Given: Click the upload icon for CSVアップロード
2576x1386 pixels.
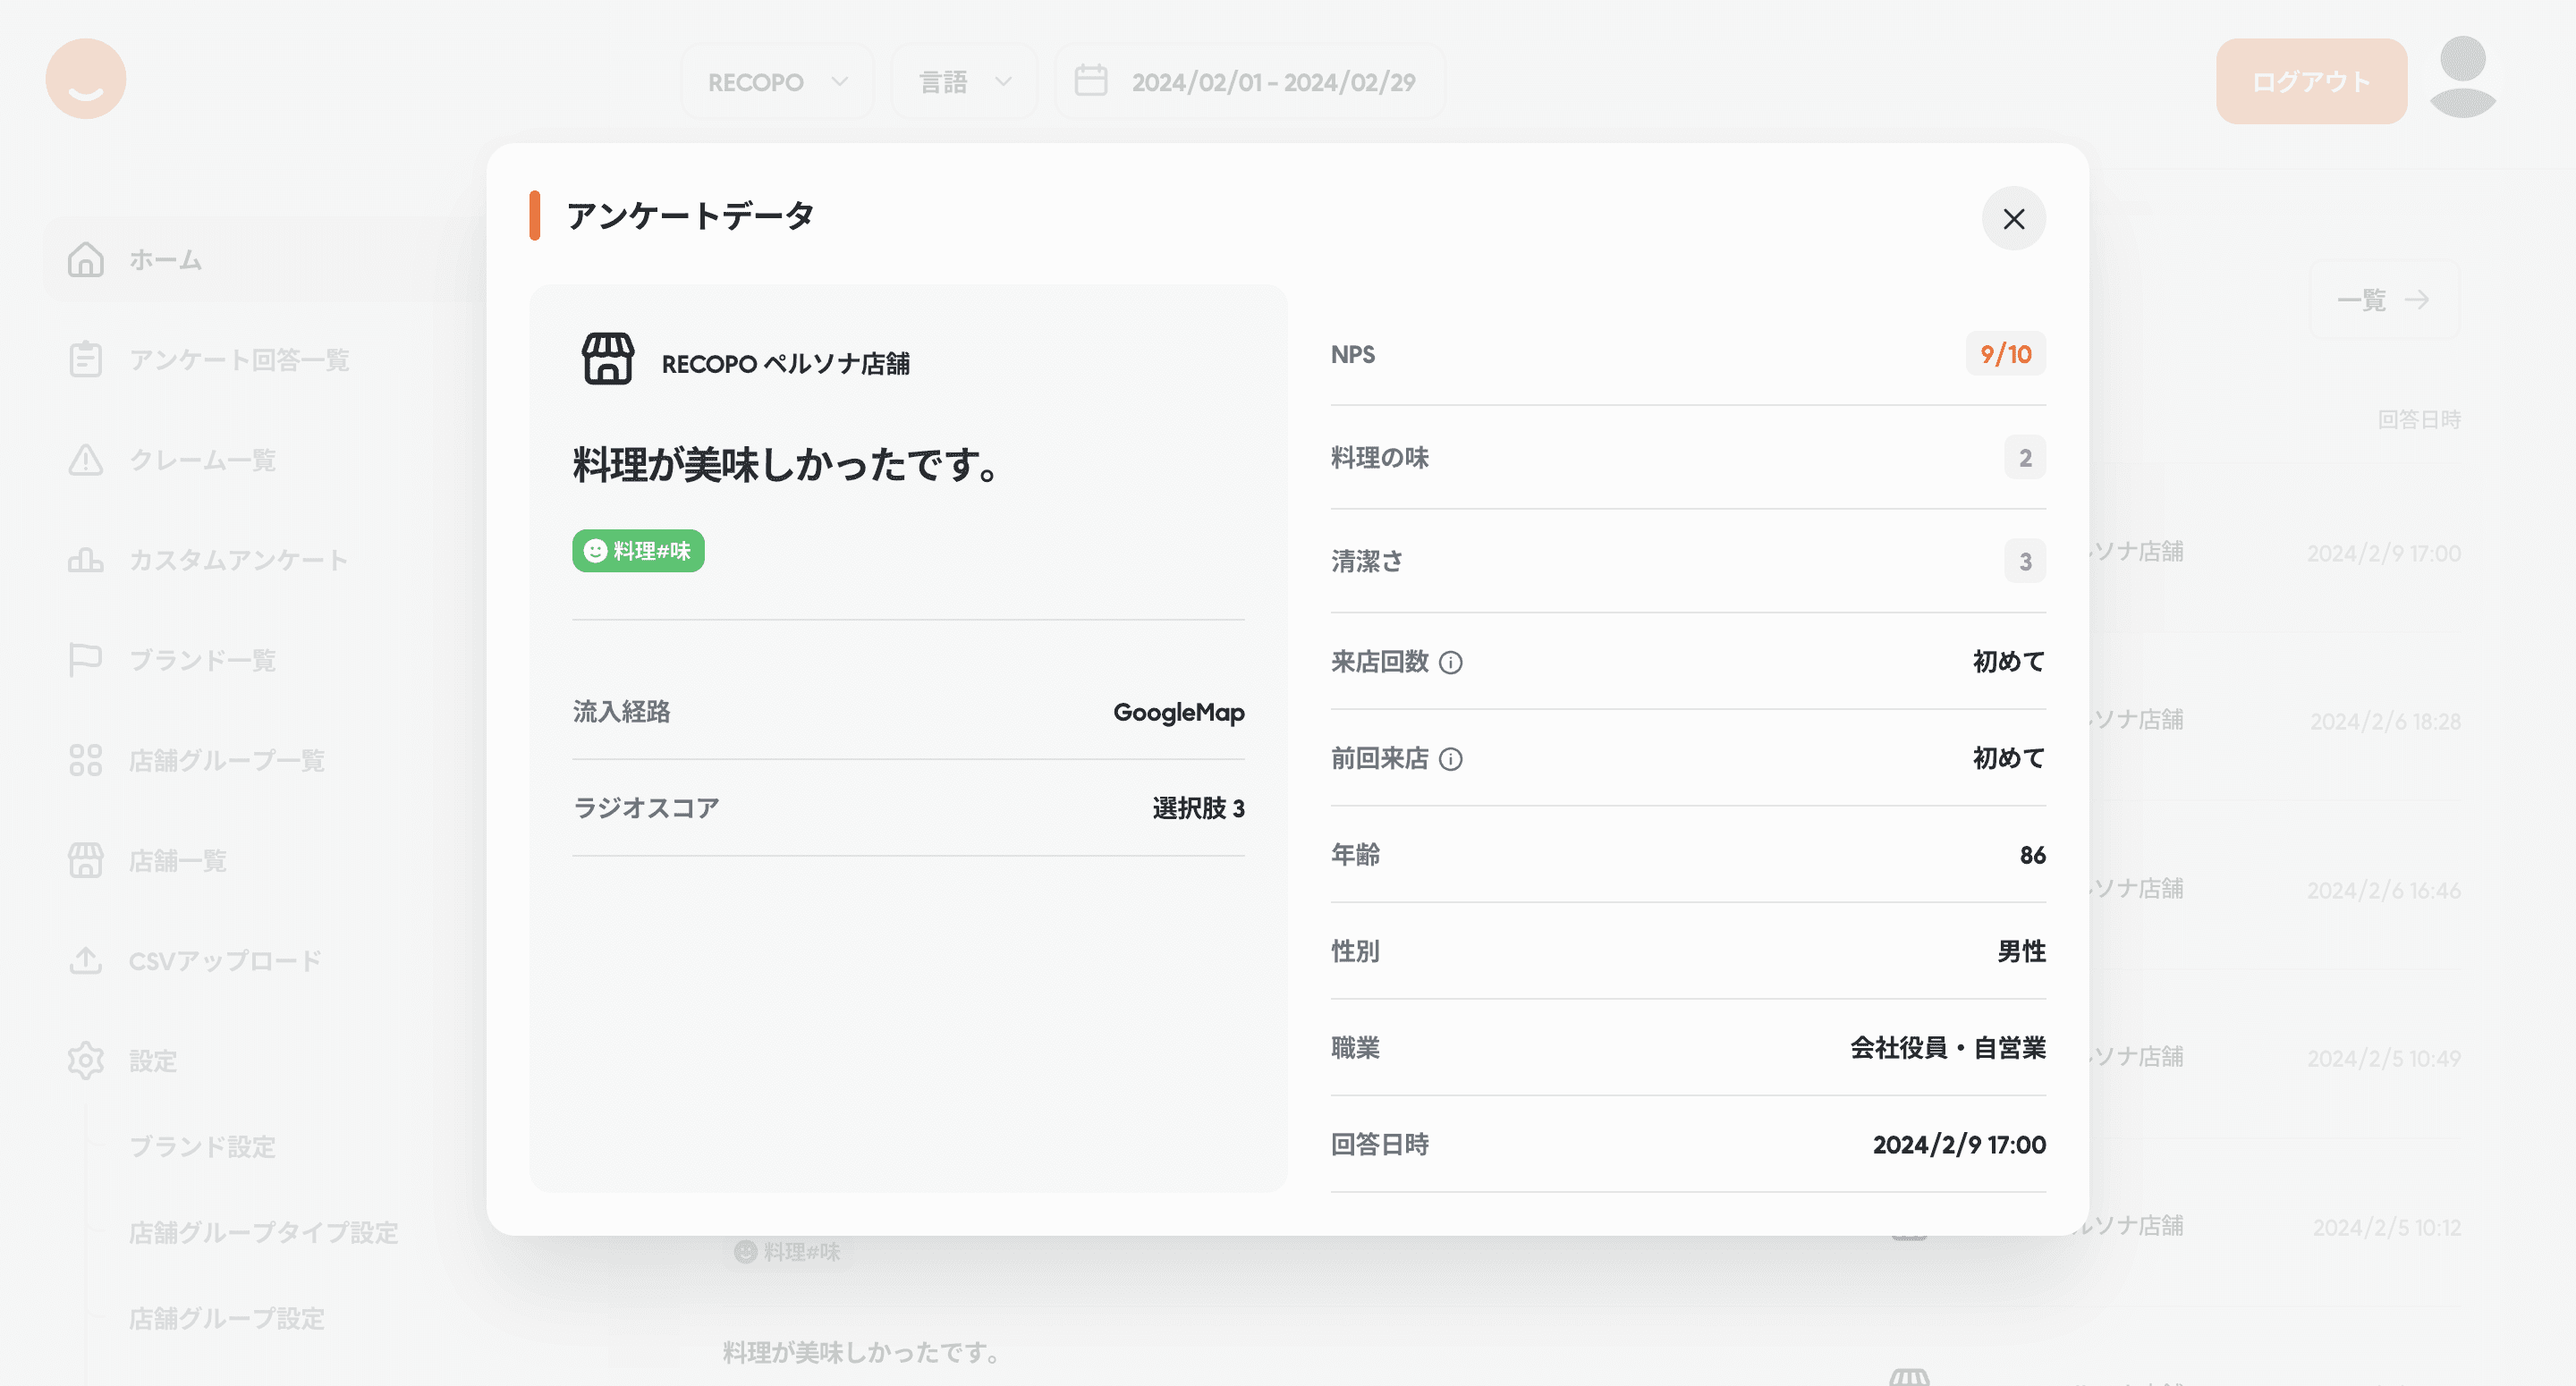Looking at the screenshot, I should 86,961.
